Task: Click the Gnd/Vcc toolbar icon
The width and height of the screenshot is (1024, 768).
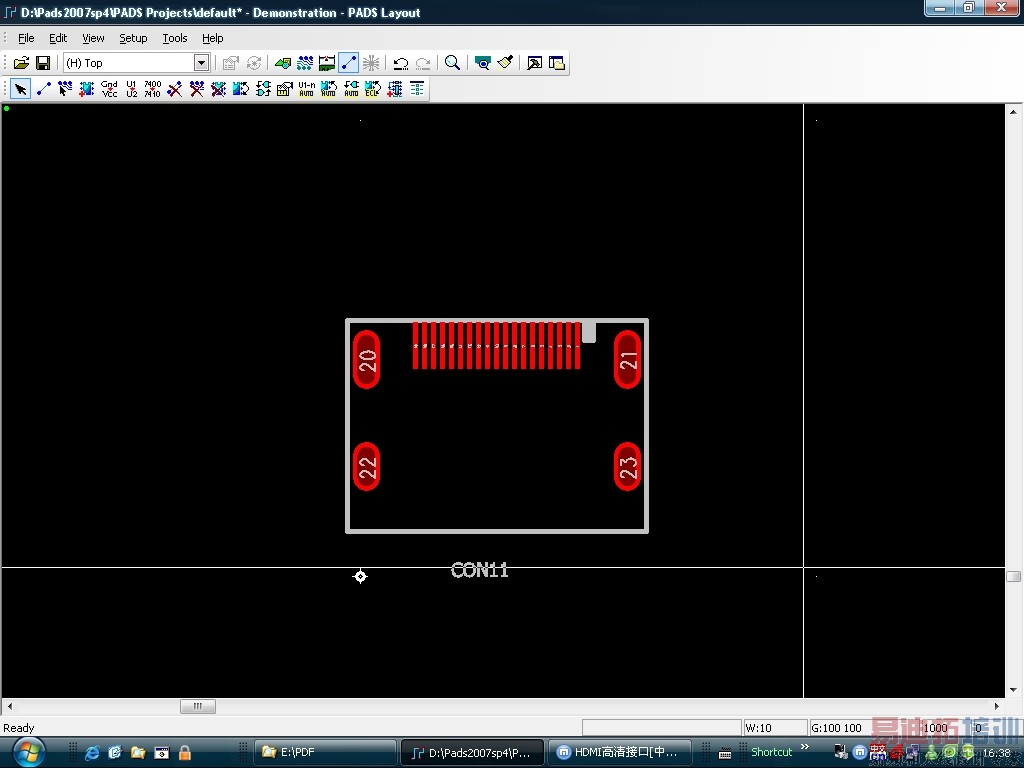Action: pos(109,89)
